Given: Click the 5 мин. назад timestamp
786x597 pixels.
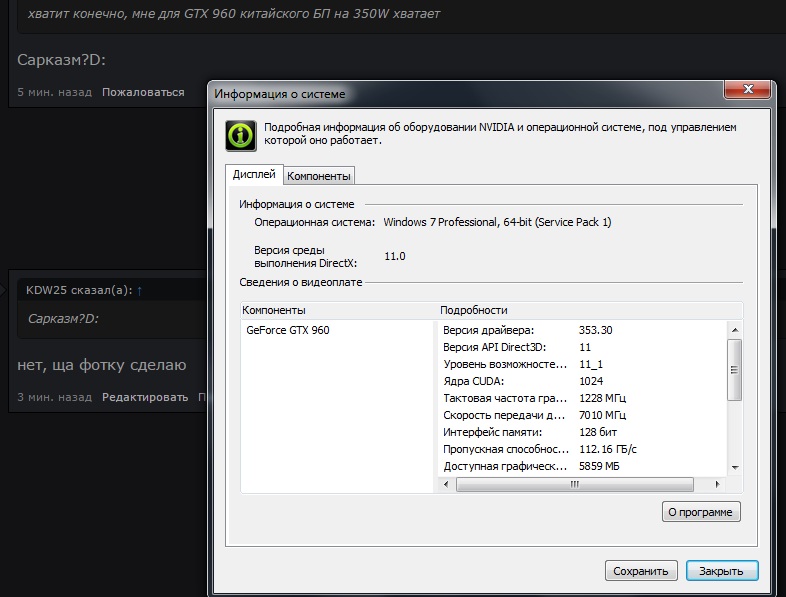Looking at the screenshot, I should (55, 92).
